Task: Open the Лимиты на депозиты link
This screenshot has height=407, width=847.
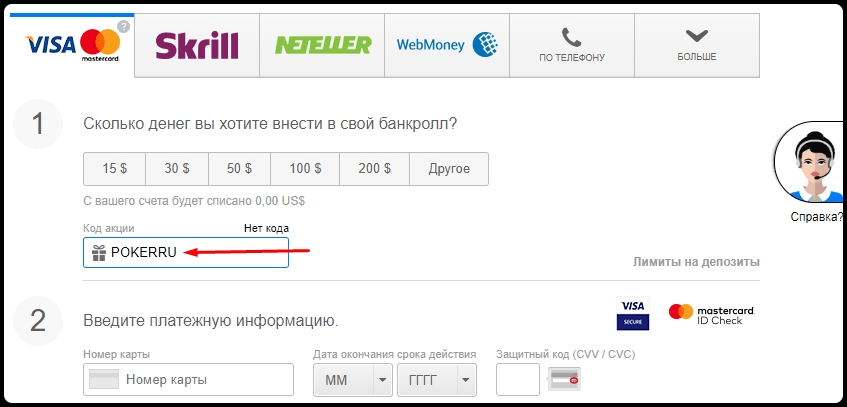Action: [x=696, y=262]
